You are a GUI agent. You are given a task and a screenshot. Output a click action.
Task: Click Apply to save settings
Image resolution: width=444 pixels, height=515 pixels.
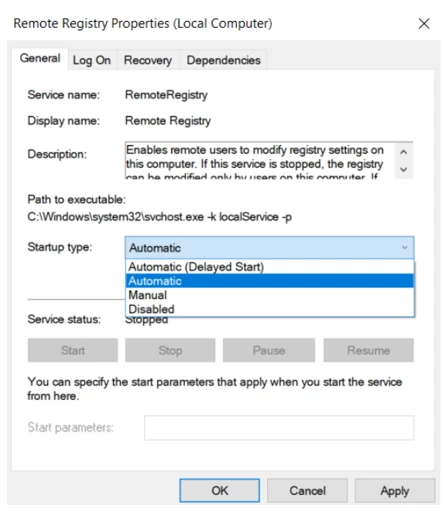(395, 490)
